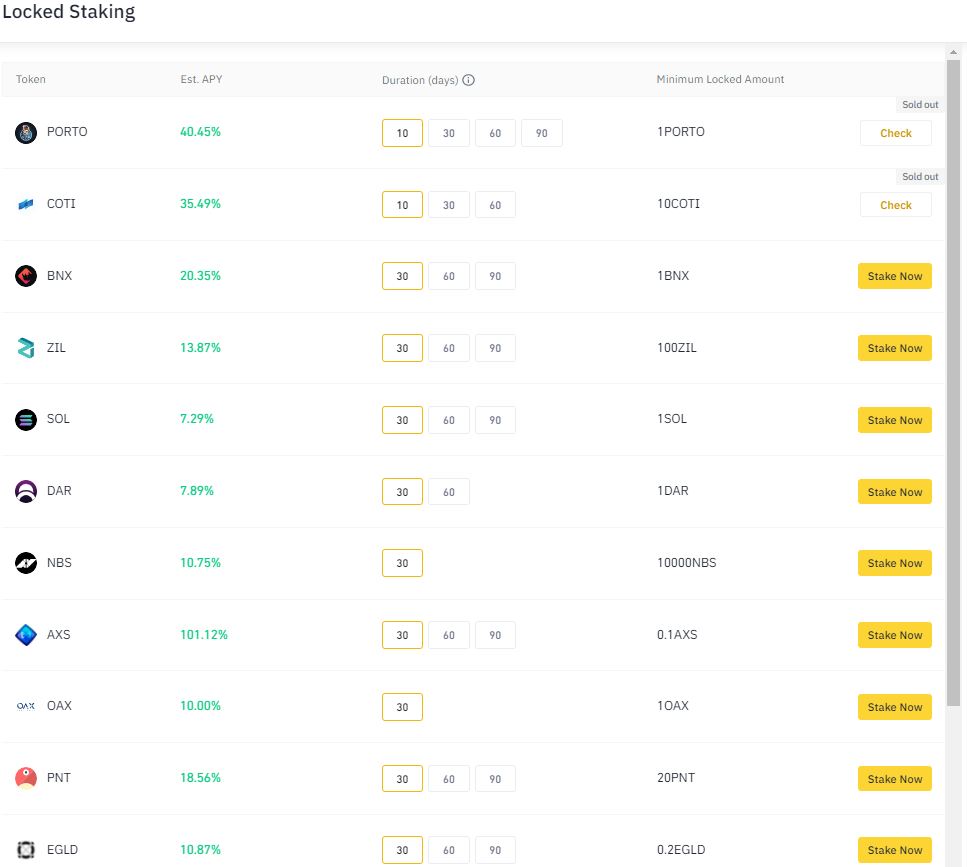Click the 100ZIL minimum amount
967x867 pixels.
click(x=677, y=348)
